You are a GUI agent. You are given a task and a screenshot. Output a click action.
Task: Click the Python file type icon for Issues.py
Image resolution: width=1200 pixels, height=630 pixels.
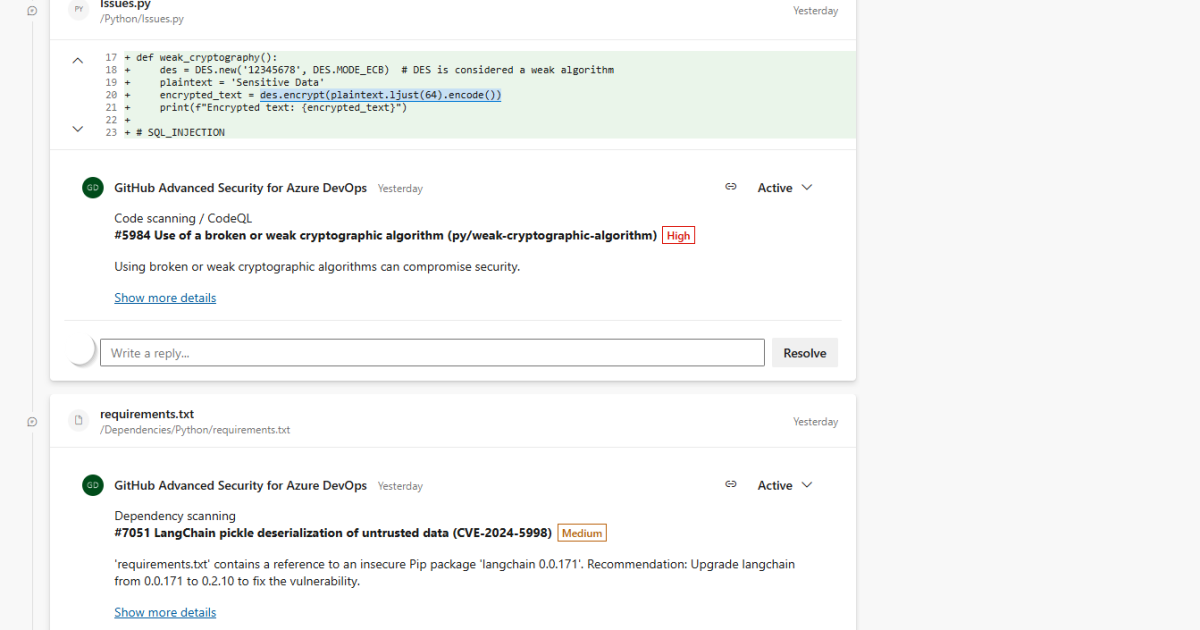pyautogui.click(x=79, y=10)
